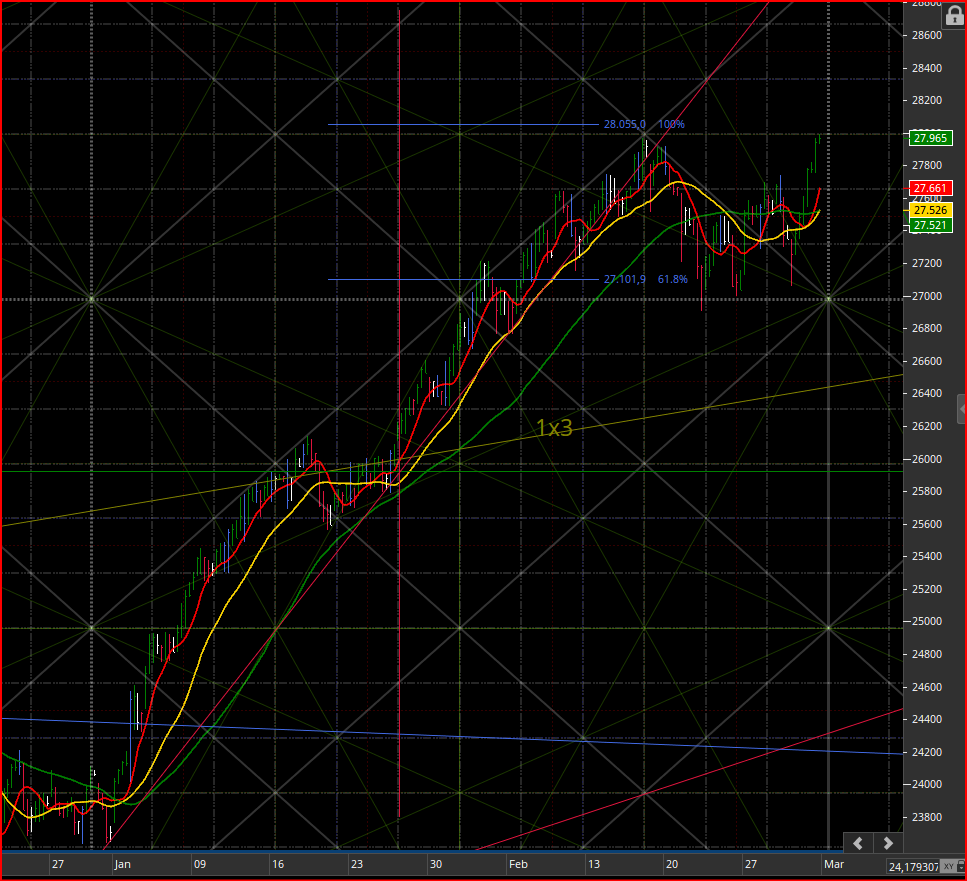Click the 25000 price axis label
The height and width of the screenshot is (881, 967).
[927, 621]
